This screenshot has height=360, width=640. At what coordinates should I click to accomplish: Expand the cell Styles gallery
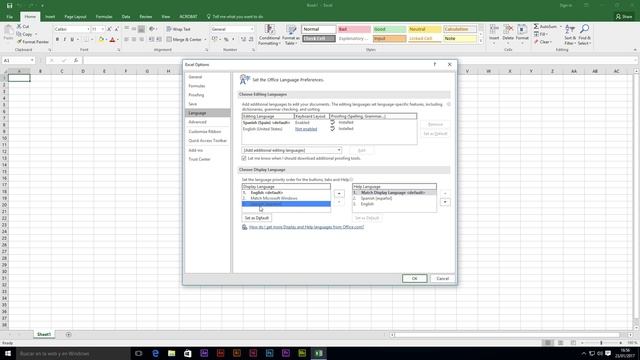click(480, 41)
